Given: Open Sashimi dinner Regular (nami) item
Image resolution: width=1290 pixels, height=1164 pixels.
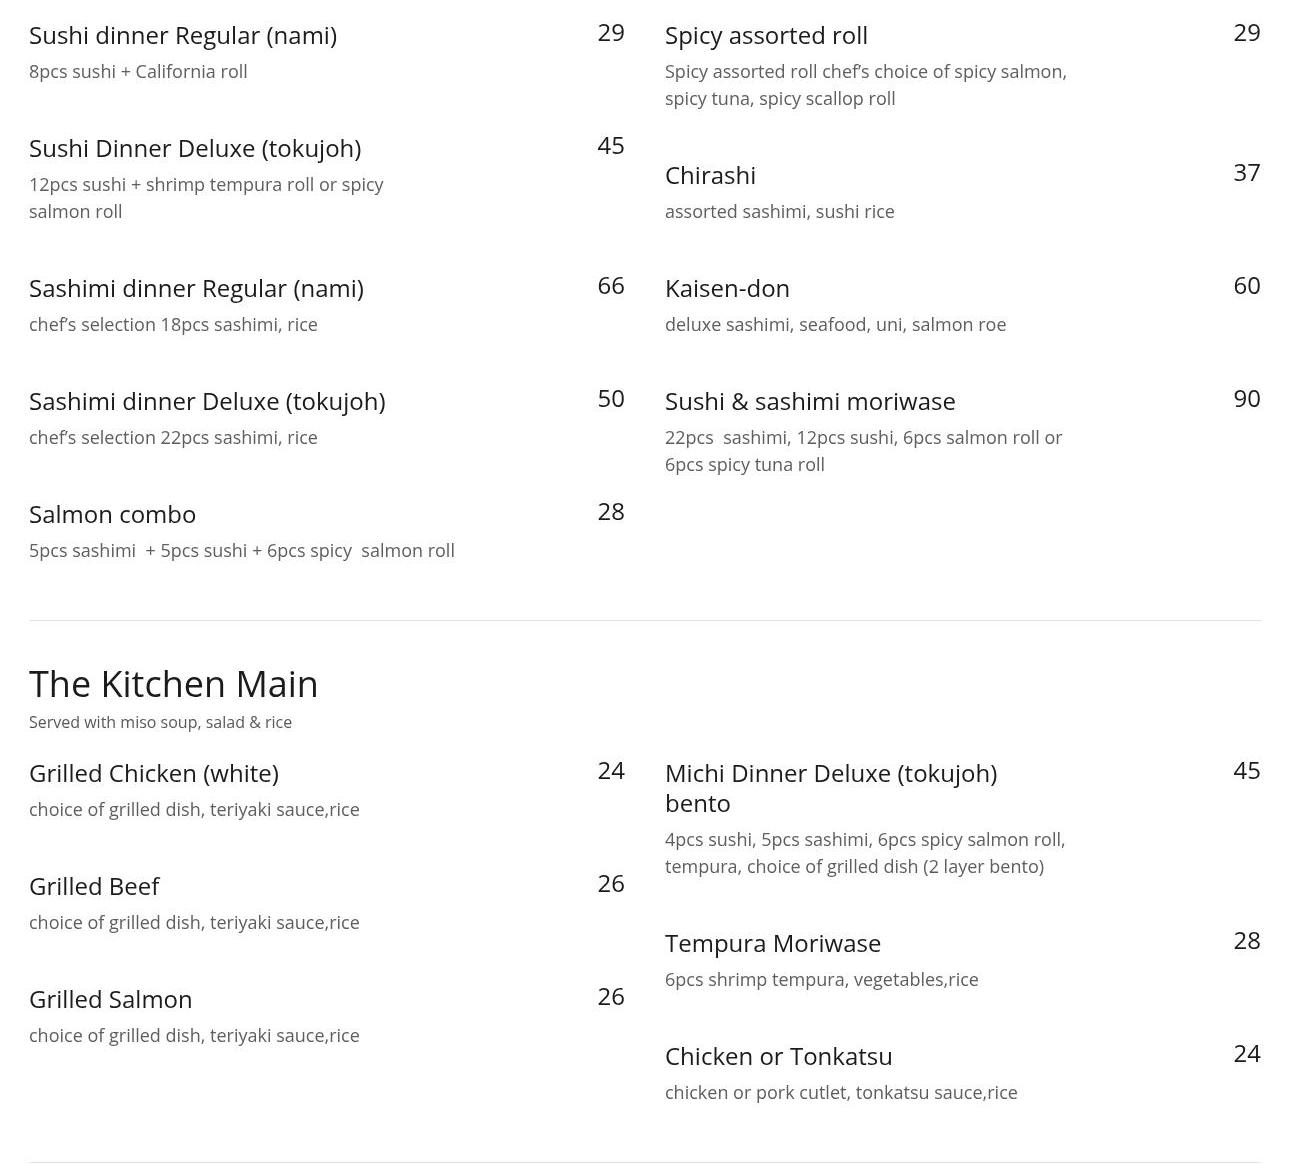Looking at the screenshot, I should pos(196,289).
